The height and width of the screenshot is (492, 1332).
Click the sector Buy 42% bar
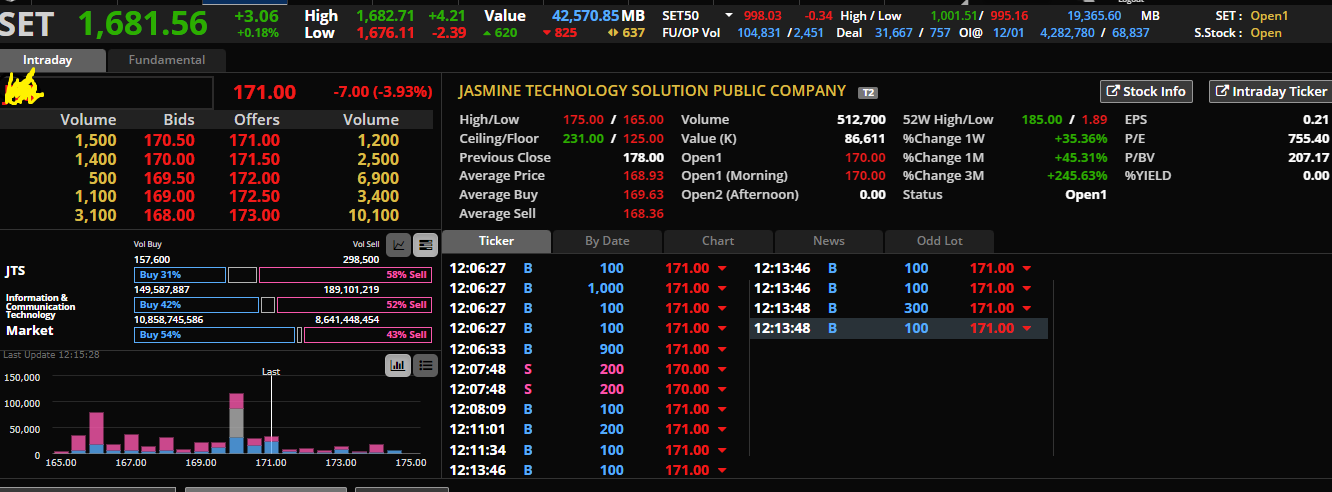[196, 305]
